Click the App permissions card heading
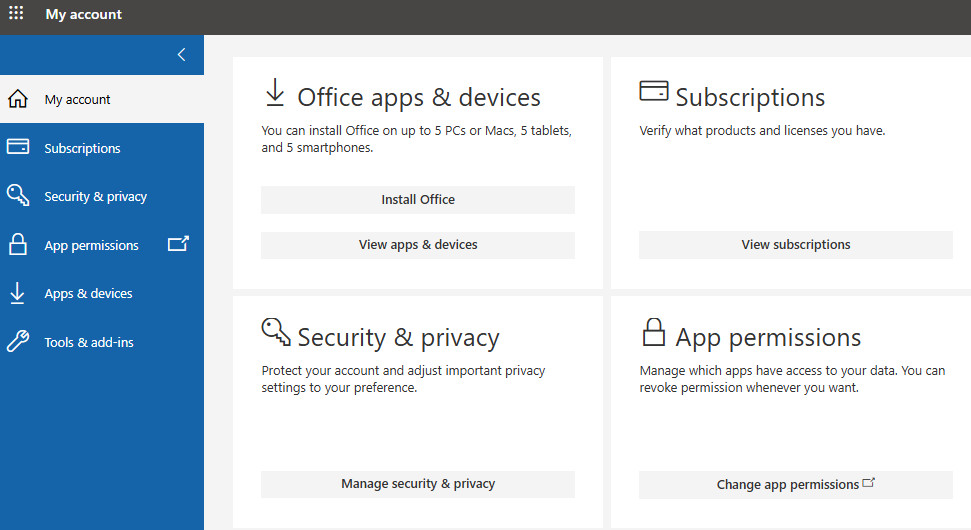The width and height of the screenshot is (971, 530). click(x=768, y=337)
